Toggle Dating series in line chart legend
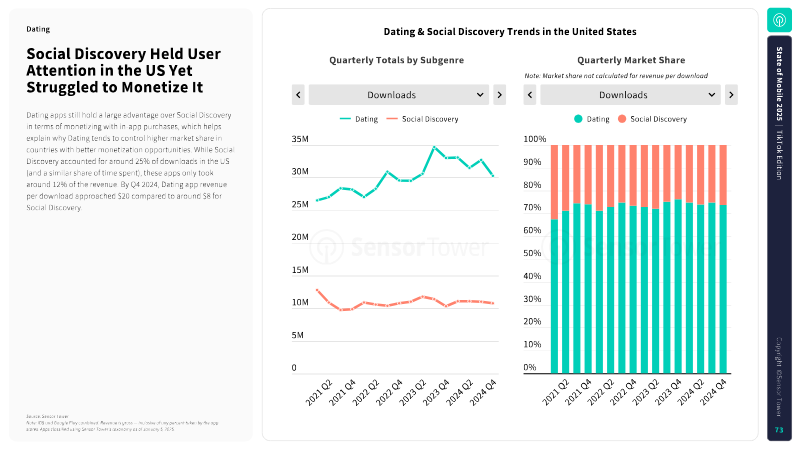800x450 pixels. [x=364, y=119]
